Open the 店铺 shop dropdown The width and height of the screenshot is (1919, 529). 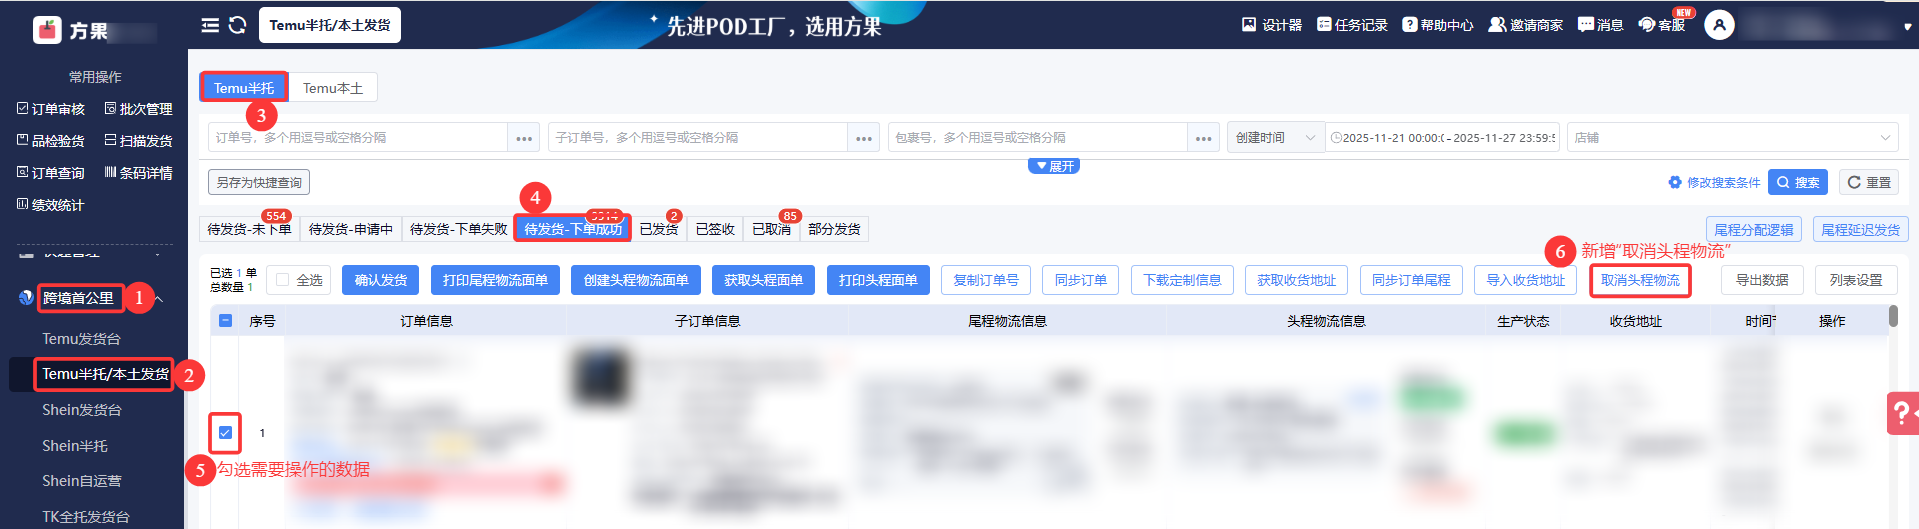[1732, 138]
